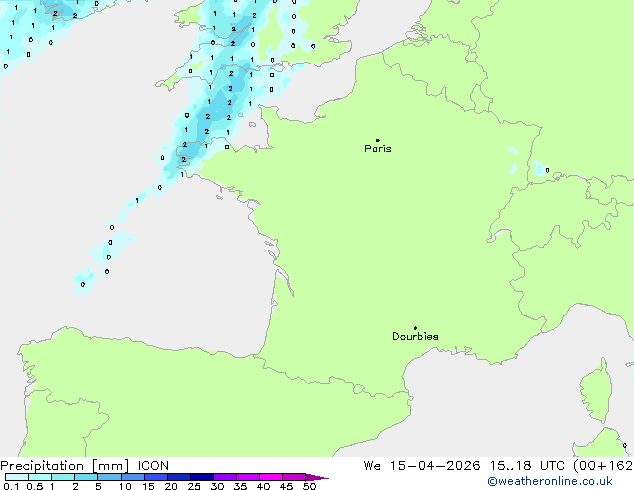Screen dimensions: 634x490
Task: Click the '(00+162' forecast run text
Action: click(603, 466)
